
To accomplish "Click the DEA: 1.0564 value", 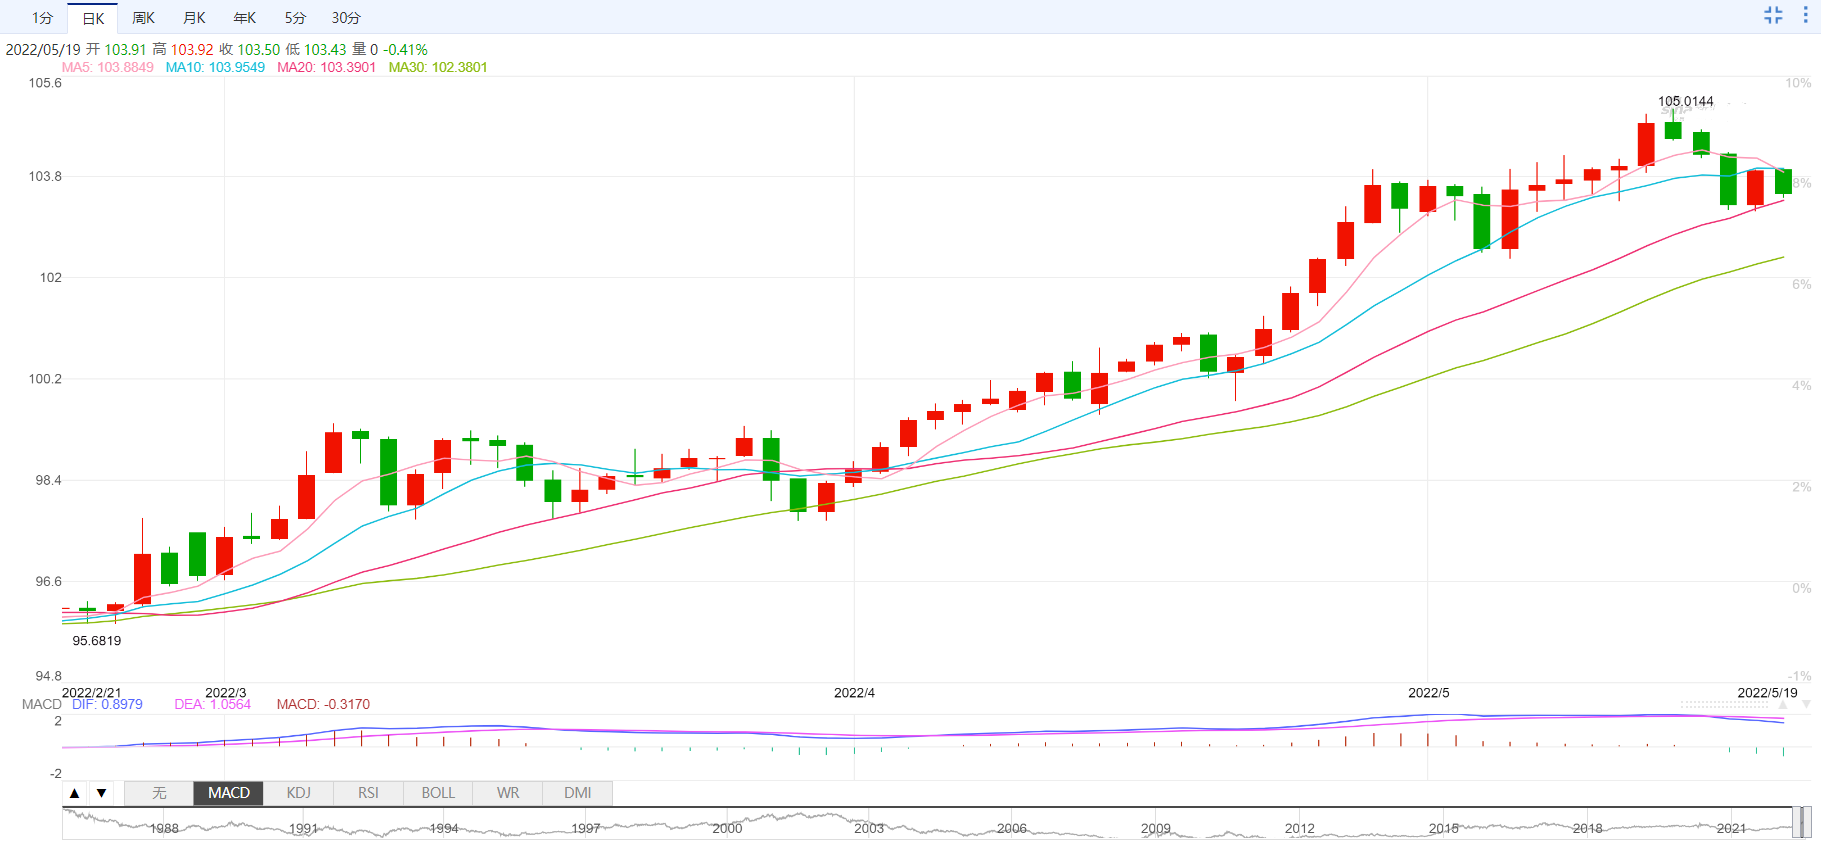I will [x=213, y=704].
